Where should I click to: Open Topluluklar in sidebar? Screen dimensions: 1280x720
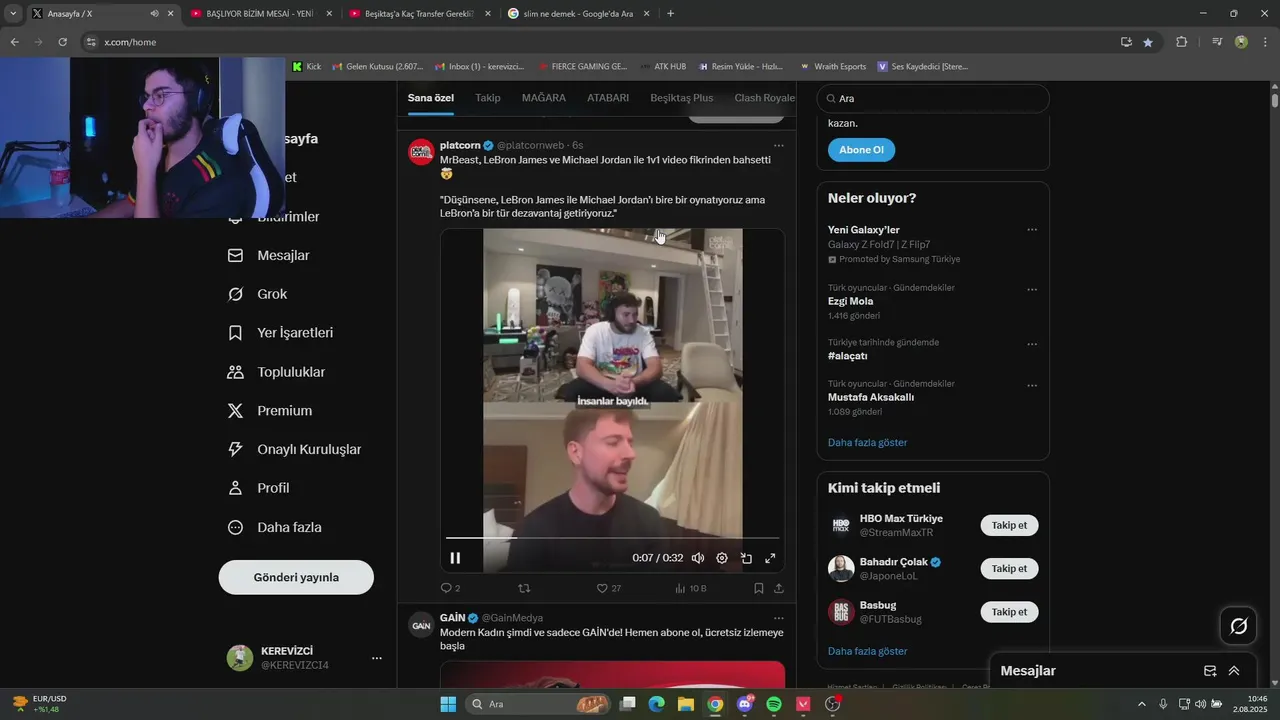click(277, 372)
